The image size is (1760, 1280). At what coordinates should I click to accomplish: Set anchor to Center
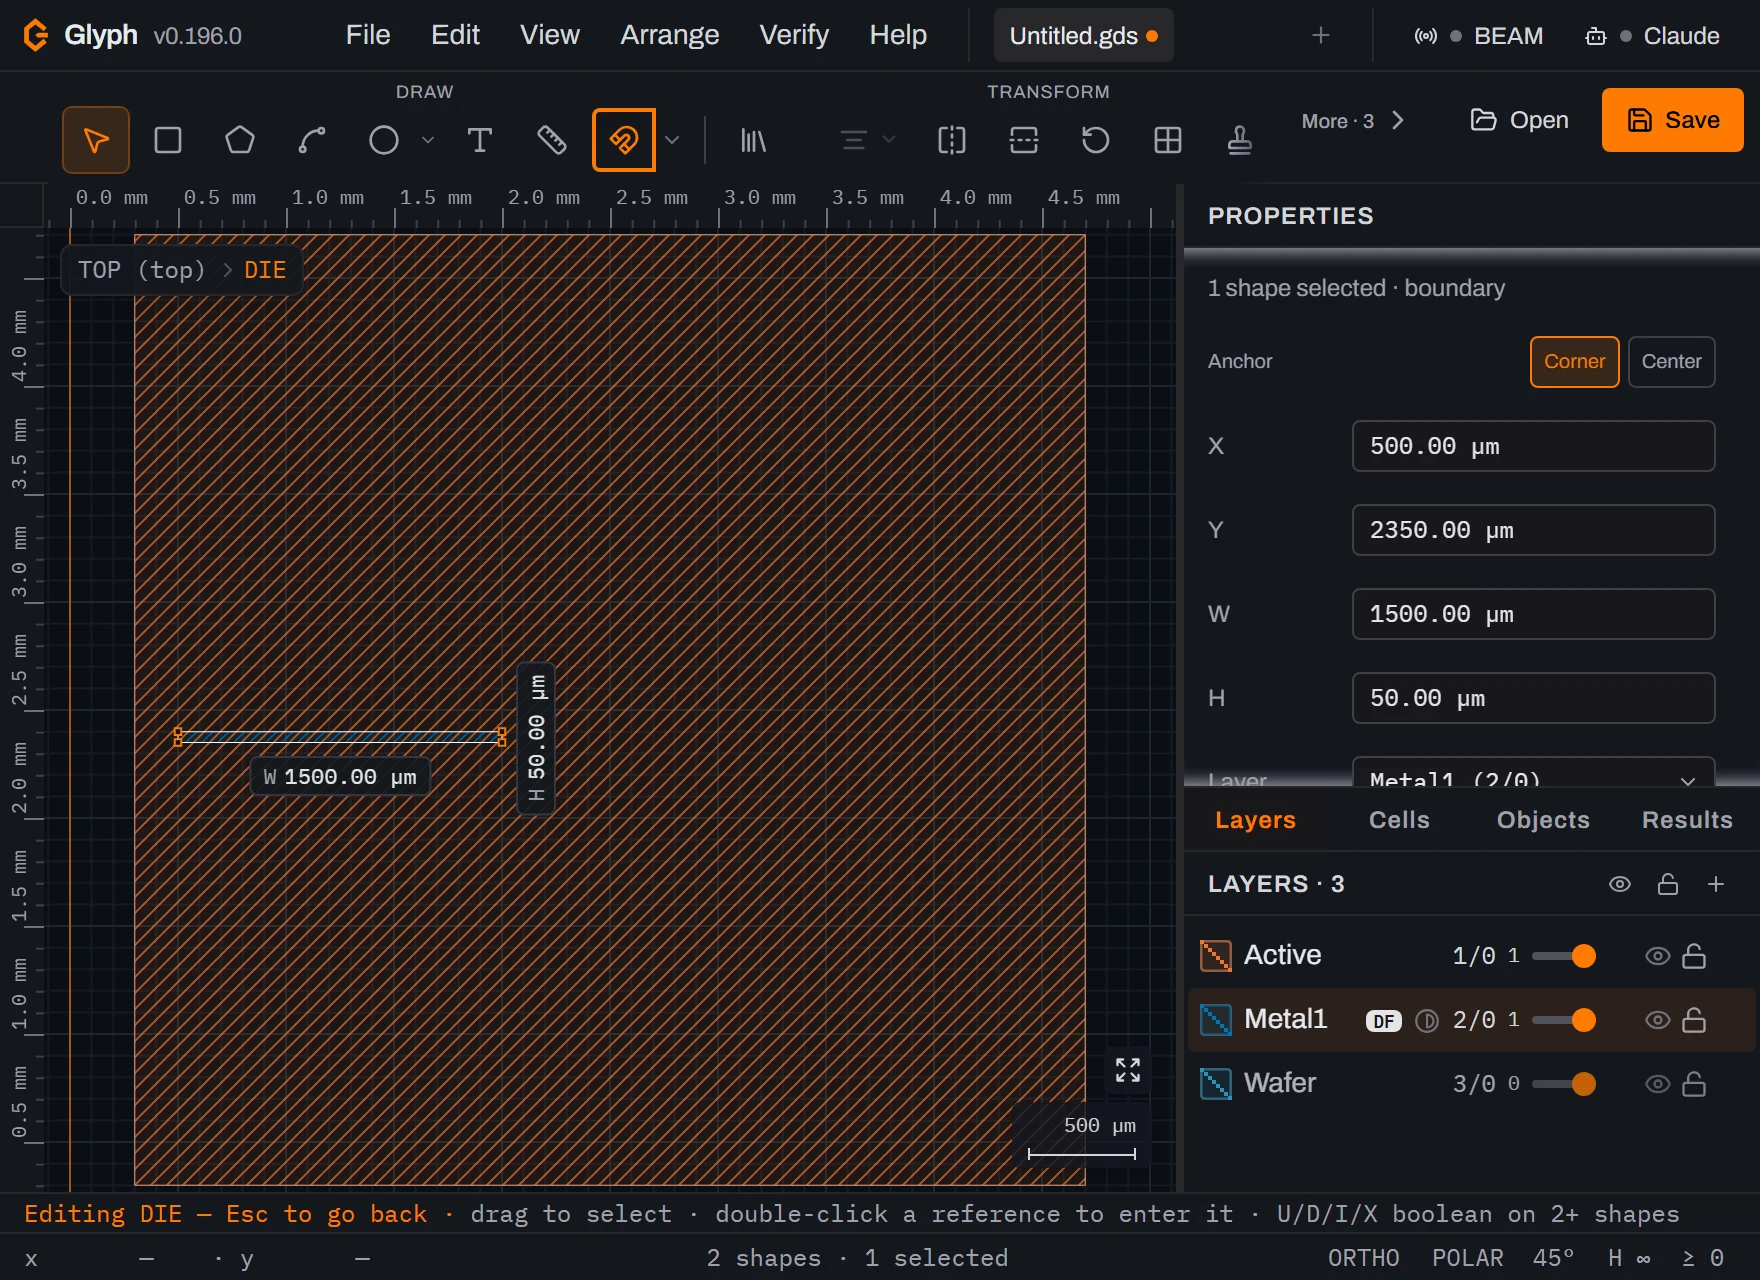click(x=1672, y=362)
